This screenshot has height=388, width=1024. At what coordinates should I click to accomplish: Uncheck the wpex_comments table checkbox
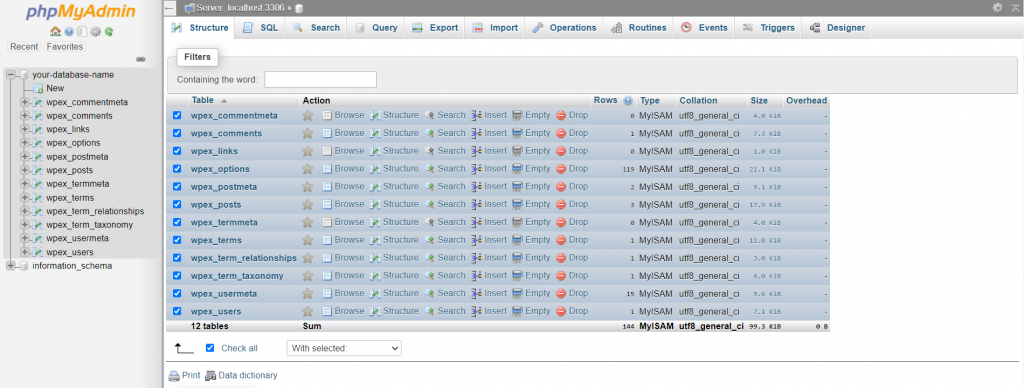click(177, 133)
